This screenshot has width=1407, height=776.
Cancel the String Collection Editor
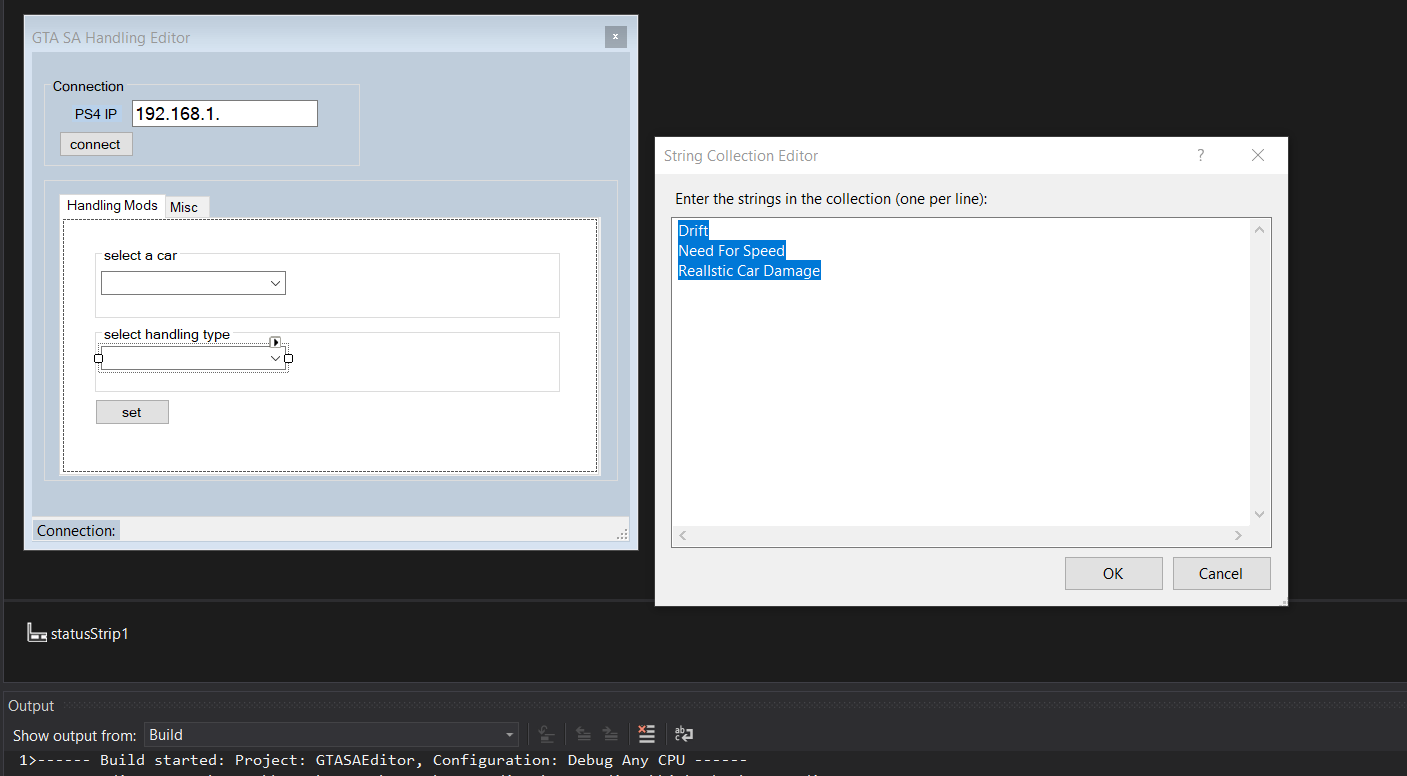point(1221,572)
